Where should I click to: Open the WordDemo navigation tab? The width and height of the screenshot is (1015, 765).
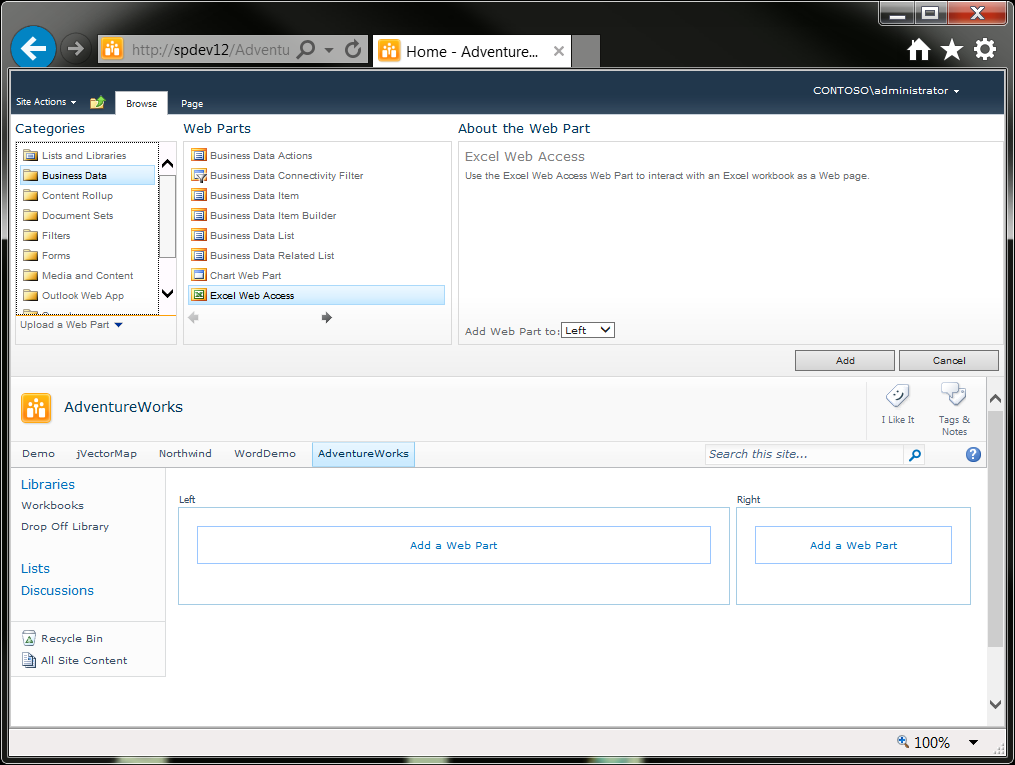point(265,454)
